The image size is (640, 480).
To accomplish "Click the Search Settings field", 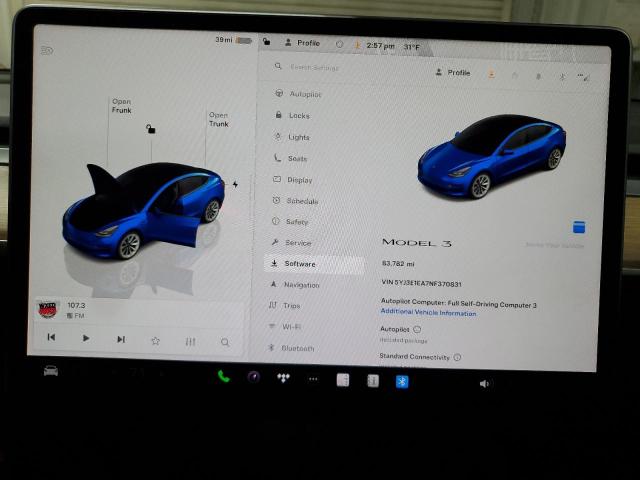I will [315, 67].
